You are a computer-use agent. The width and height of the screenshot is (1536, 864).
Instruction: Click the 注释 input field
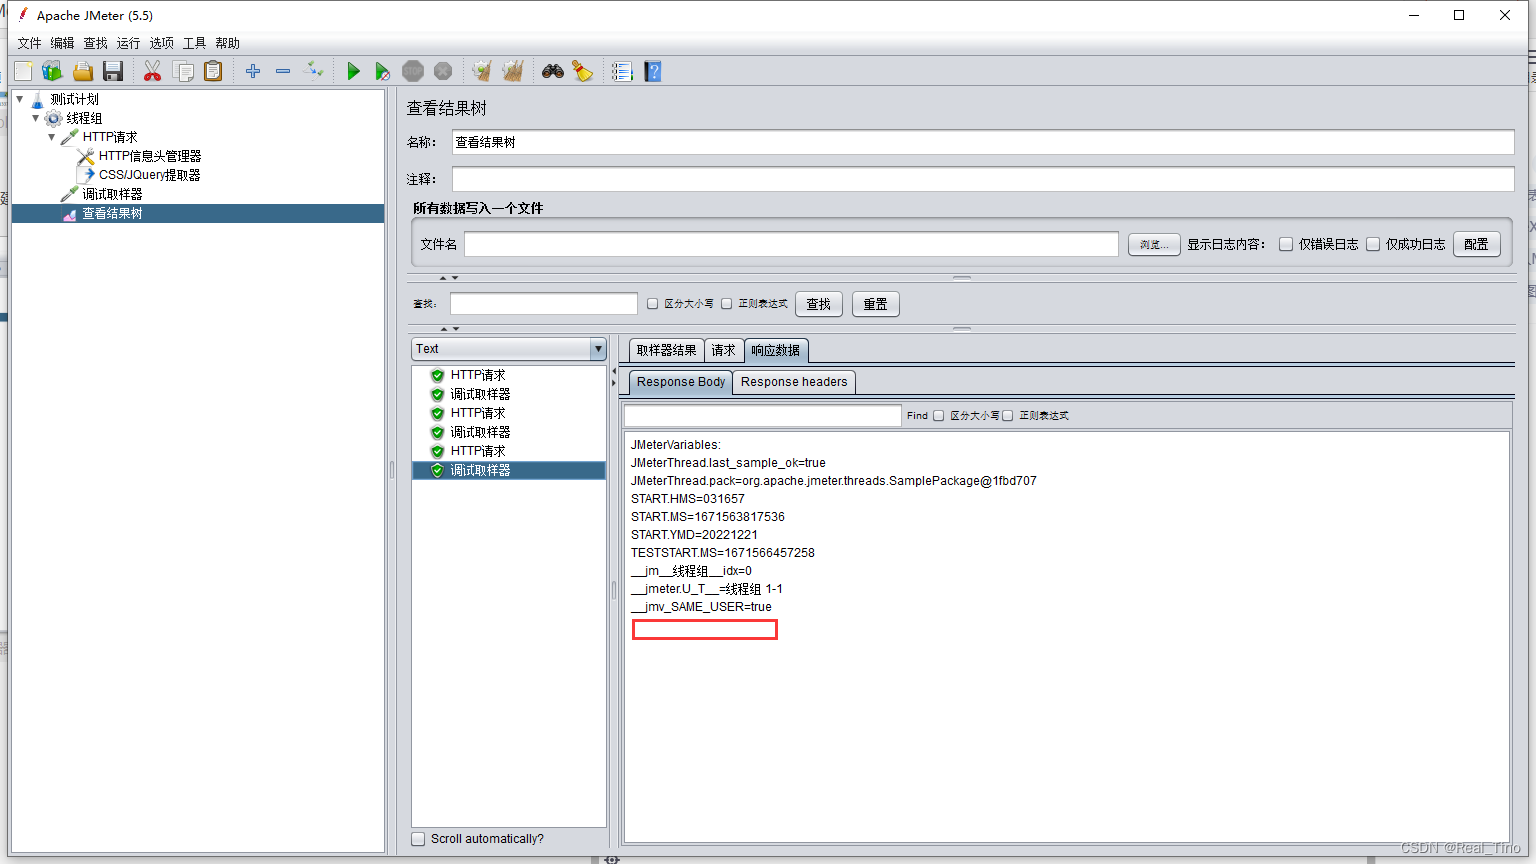(x=983, y=179)
